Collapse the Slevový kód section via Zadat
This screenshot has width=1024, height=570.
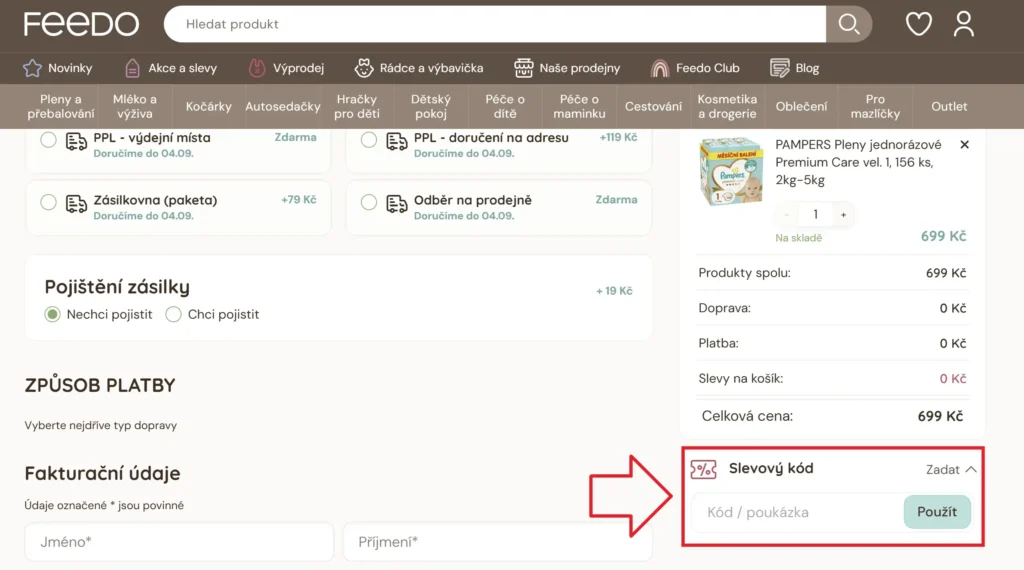tap(951, 469)
